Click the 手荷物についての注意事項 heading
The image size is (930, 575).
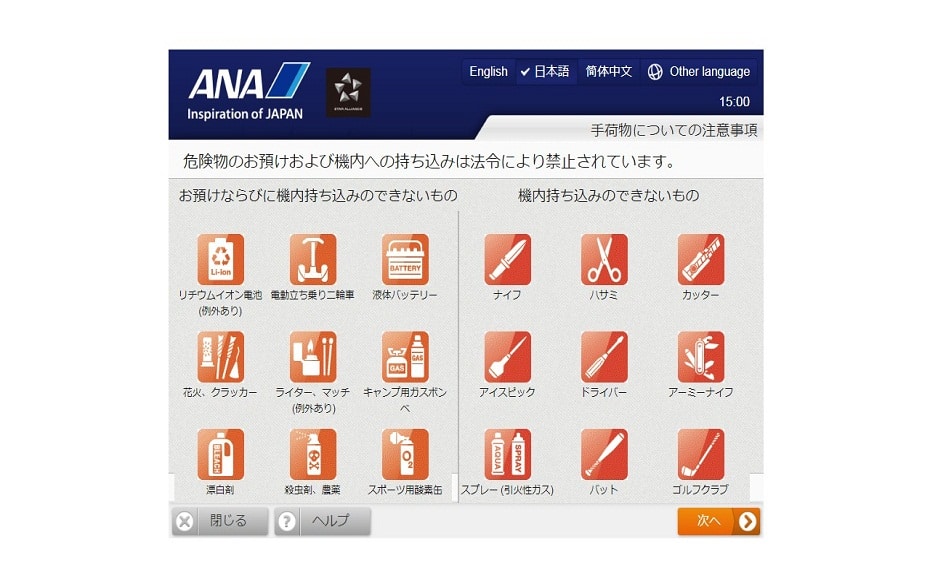click(674, 130)
